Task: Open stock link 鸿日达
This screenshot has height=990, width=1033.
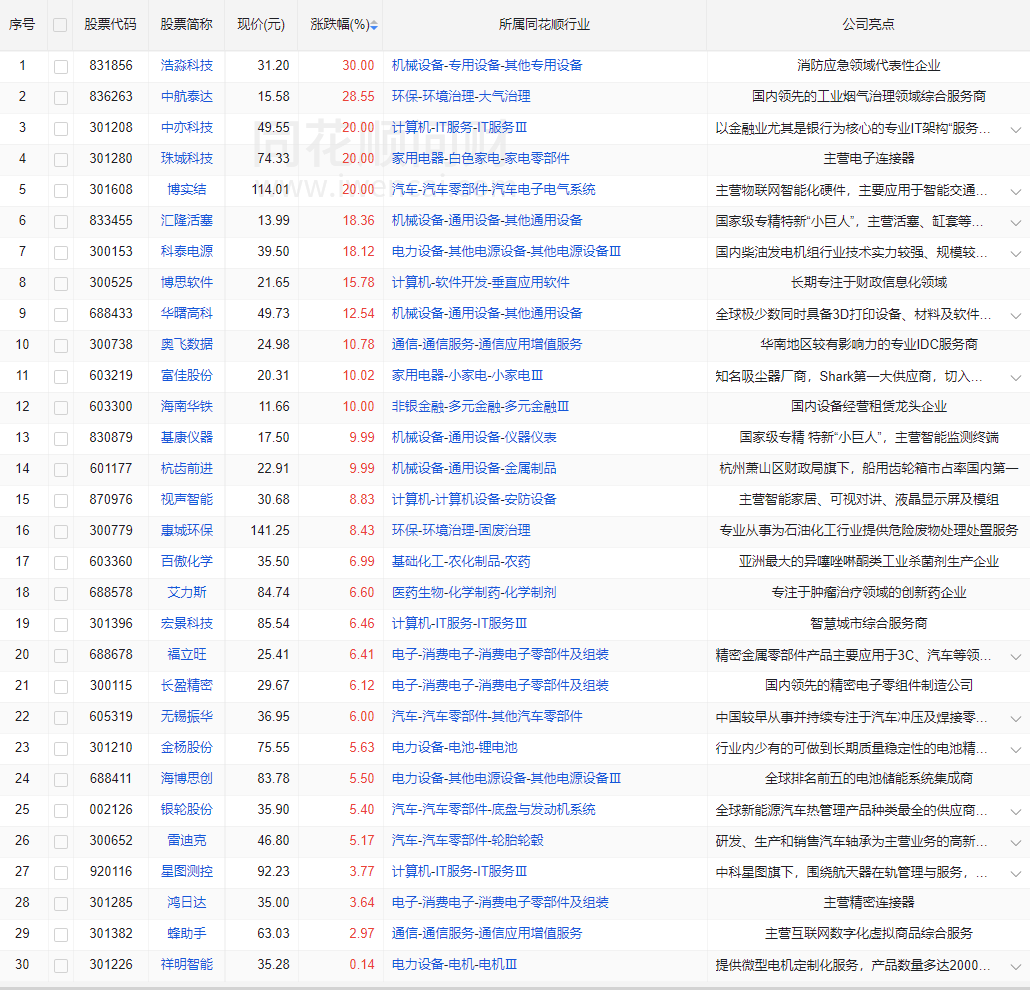Action: [186, 902]
